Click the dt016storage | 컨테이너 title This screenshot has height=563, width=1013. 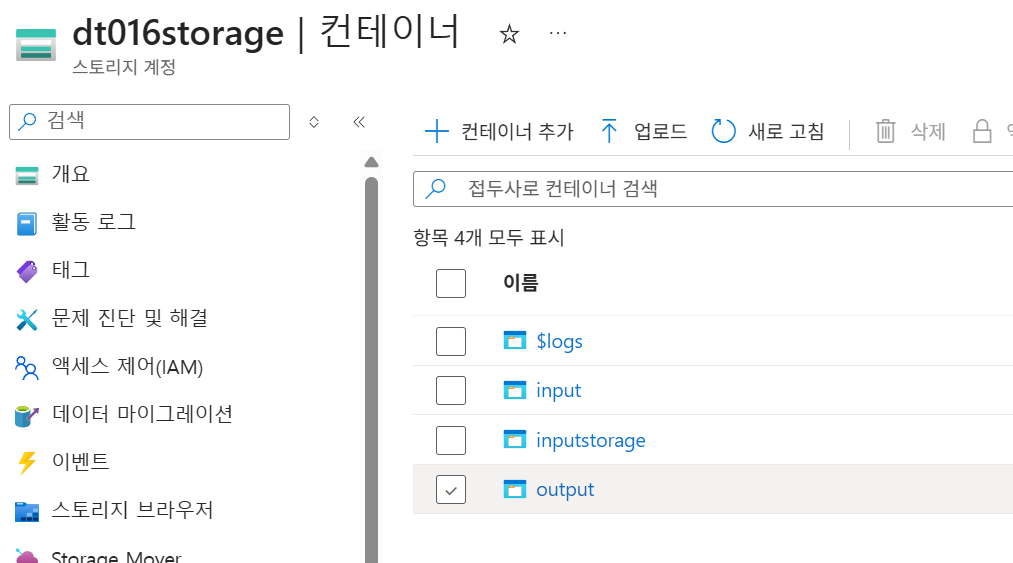pyautogui.click(x=266, y=32)
